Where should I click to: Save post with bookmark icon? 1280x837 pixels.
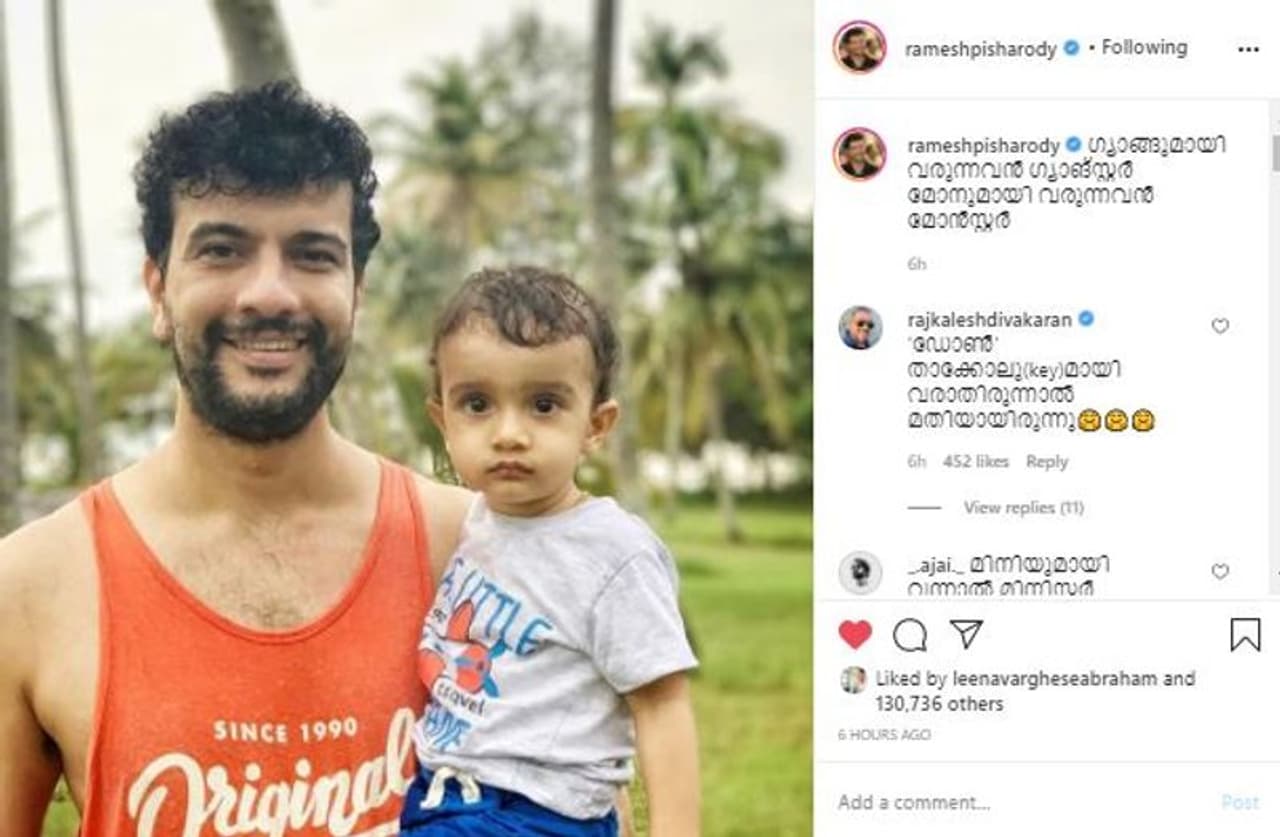(1245, 634)
